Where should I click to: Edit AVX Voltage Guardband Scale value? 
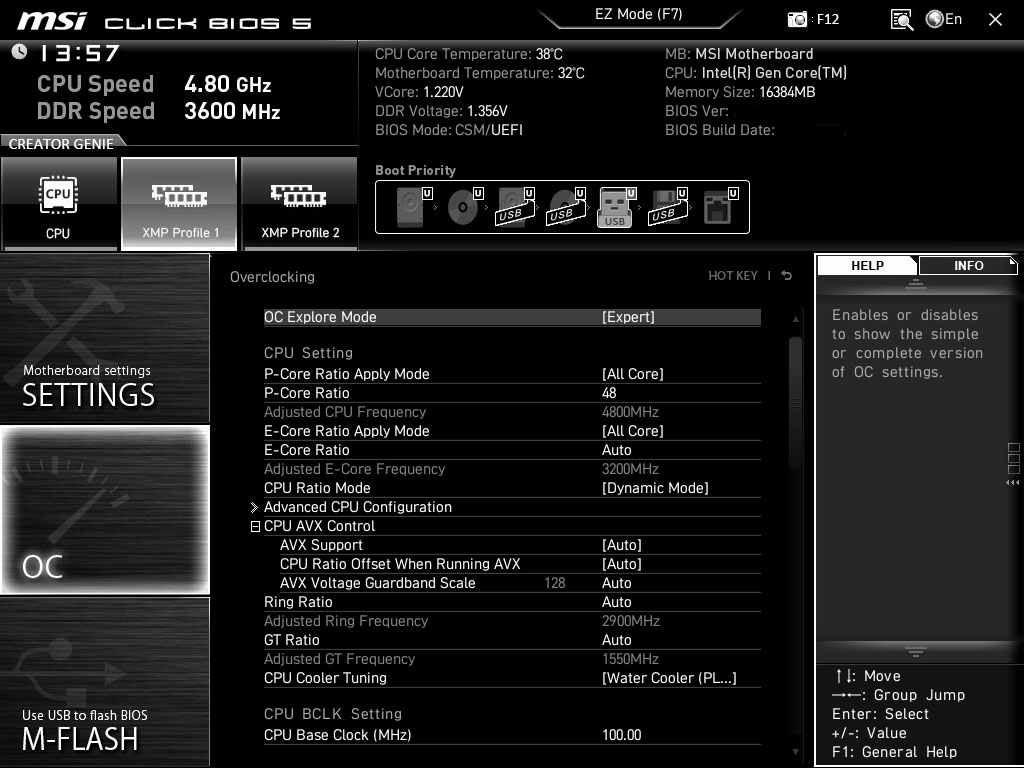click(x=520, y=583)
